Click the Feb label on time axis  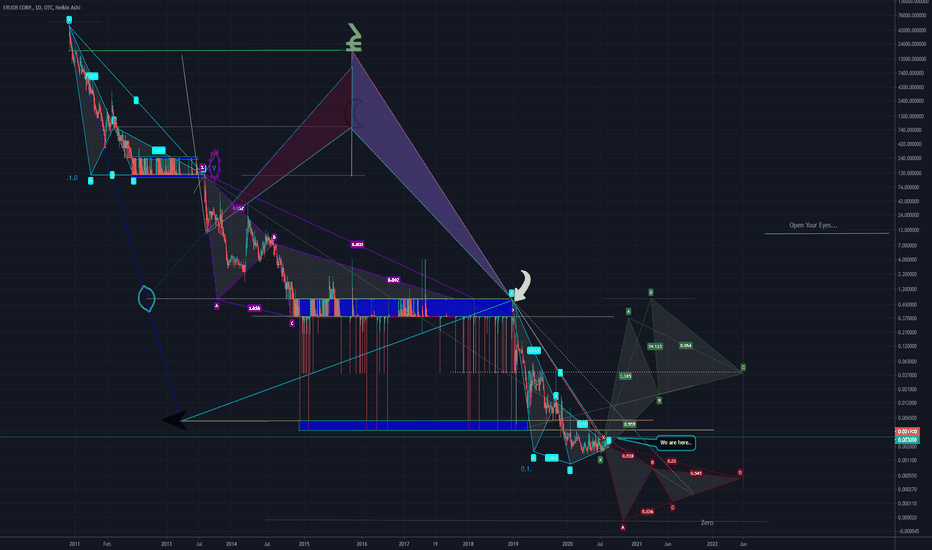click(107, 543)
